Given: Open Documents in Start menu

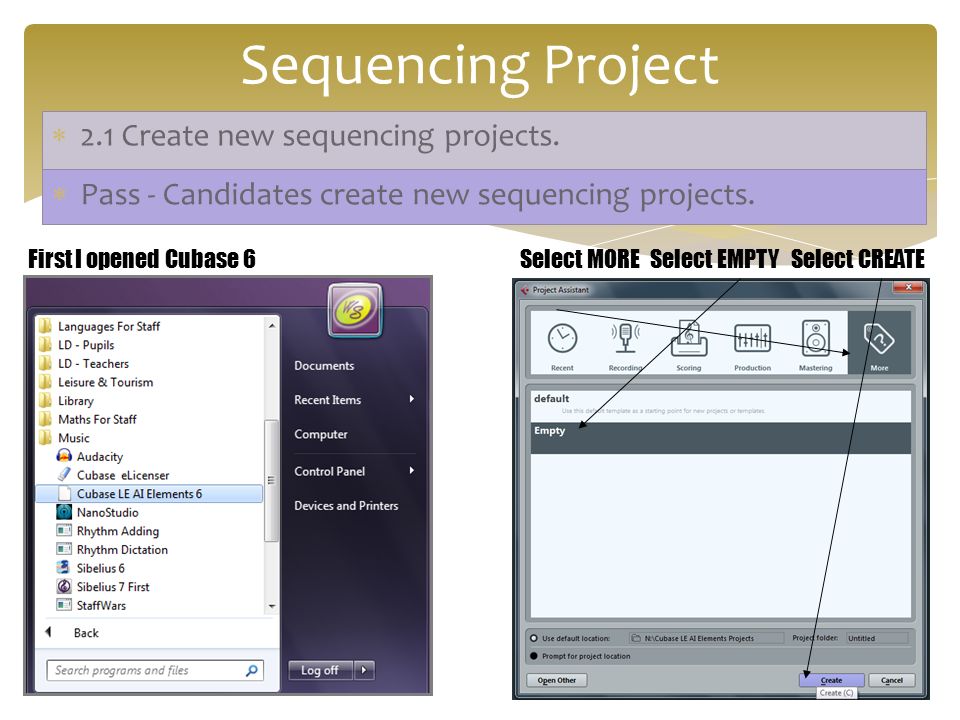Looking at the screenshot, I should pyautogui.click(x=324, y=366).
